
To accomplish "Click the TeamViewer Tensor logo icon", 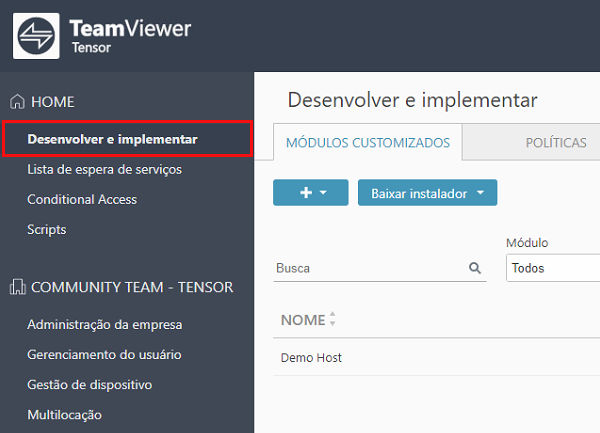I will coord(36,36).
